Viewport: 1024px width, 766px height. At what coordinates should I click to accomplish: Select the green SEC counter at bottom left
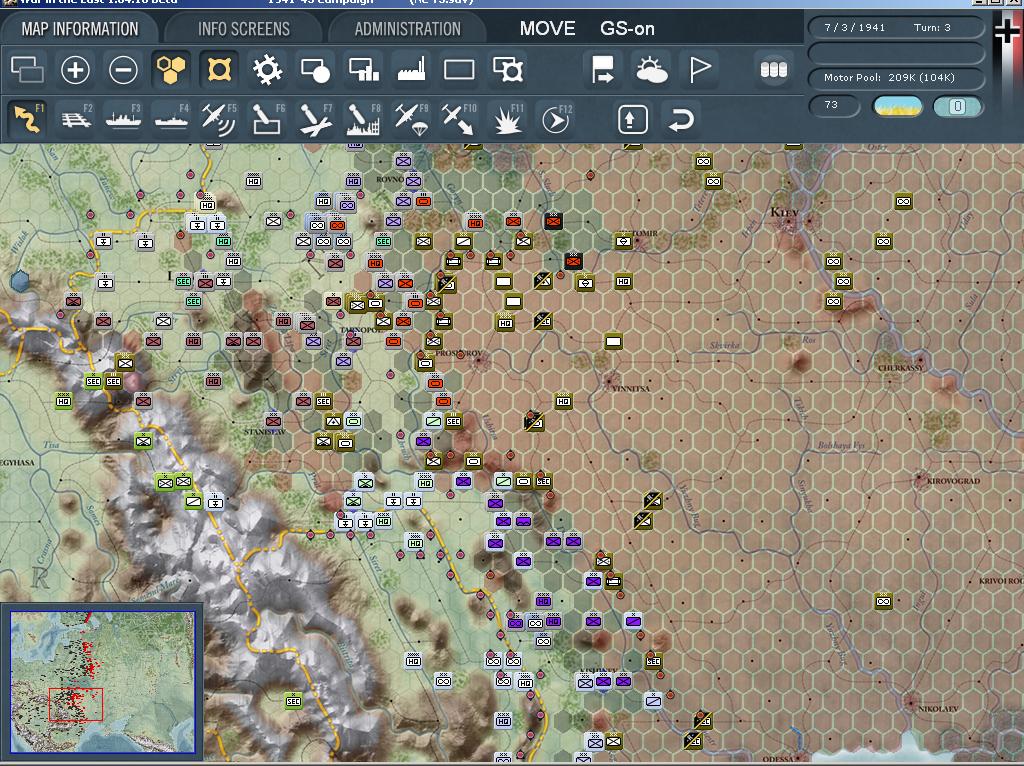pyautogui.click(x=293, y=701)
